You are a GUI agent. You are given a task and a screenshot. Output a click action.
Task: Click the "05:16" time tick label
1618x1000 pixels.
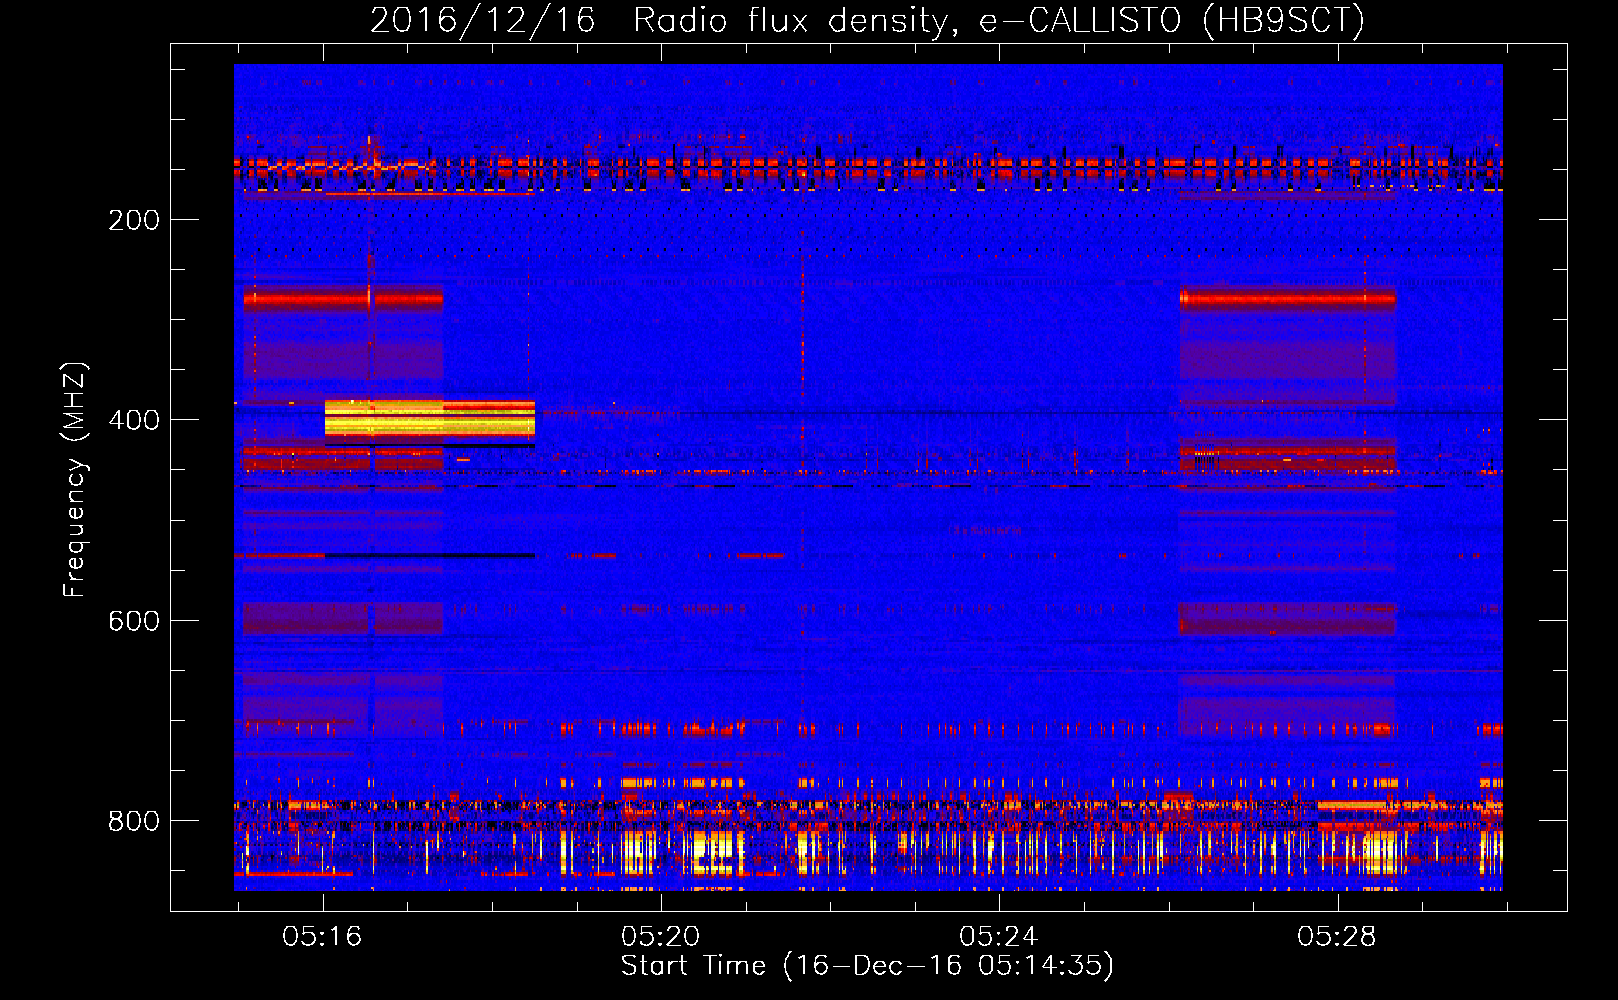point(322,937)
